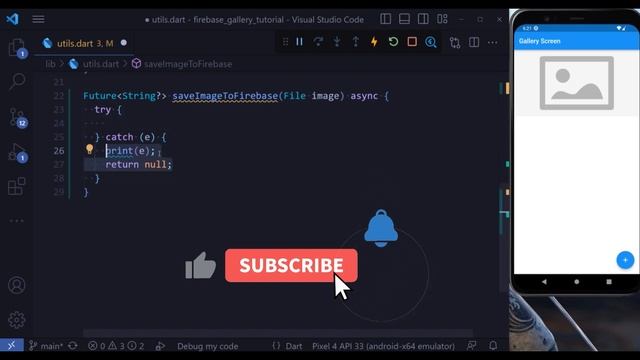Click saveImageToFirebase in the breadcrumb

pyautogui.click(x=188, y=64)
